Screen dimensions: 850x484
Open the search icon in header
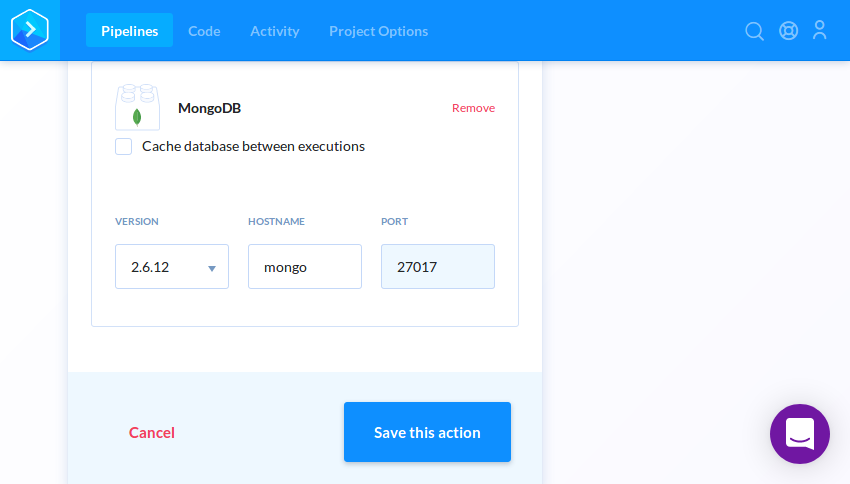[754, 31]
